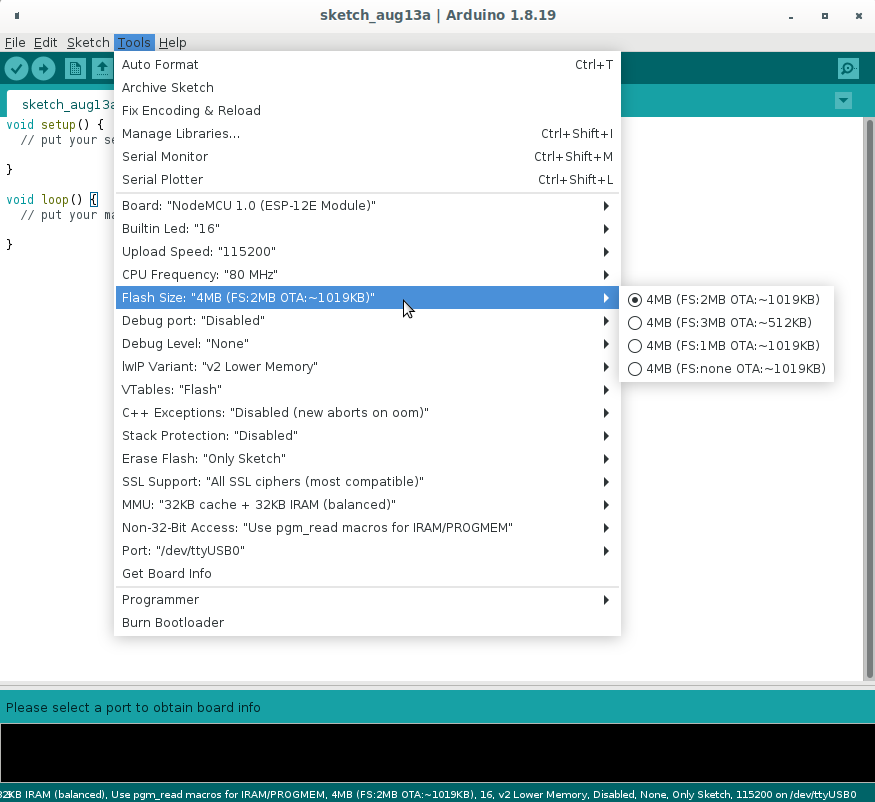This screenshot has width=875, height=802.
Task: Click the Upload arrow toolbar icon
Action: pyautogui.click(x=44, y=69)
